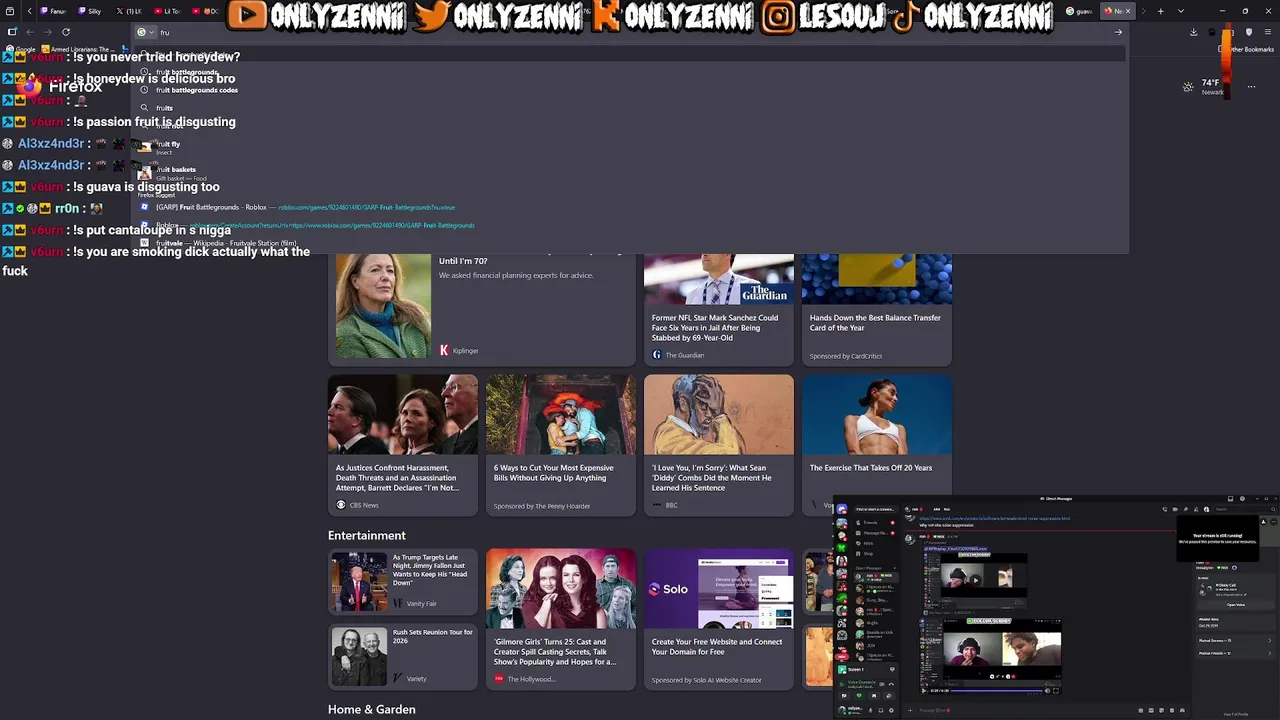The image size is (1280, 720).
Task: Expand Mutual Friends in Discord profile
Action: [1236, 653]
